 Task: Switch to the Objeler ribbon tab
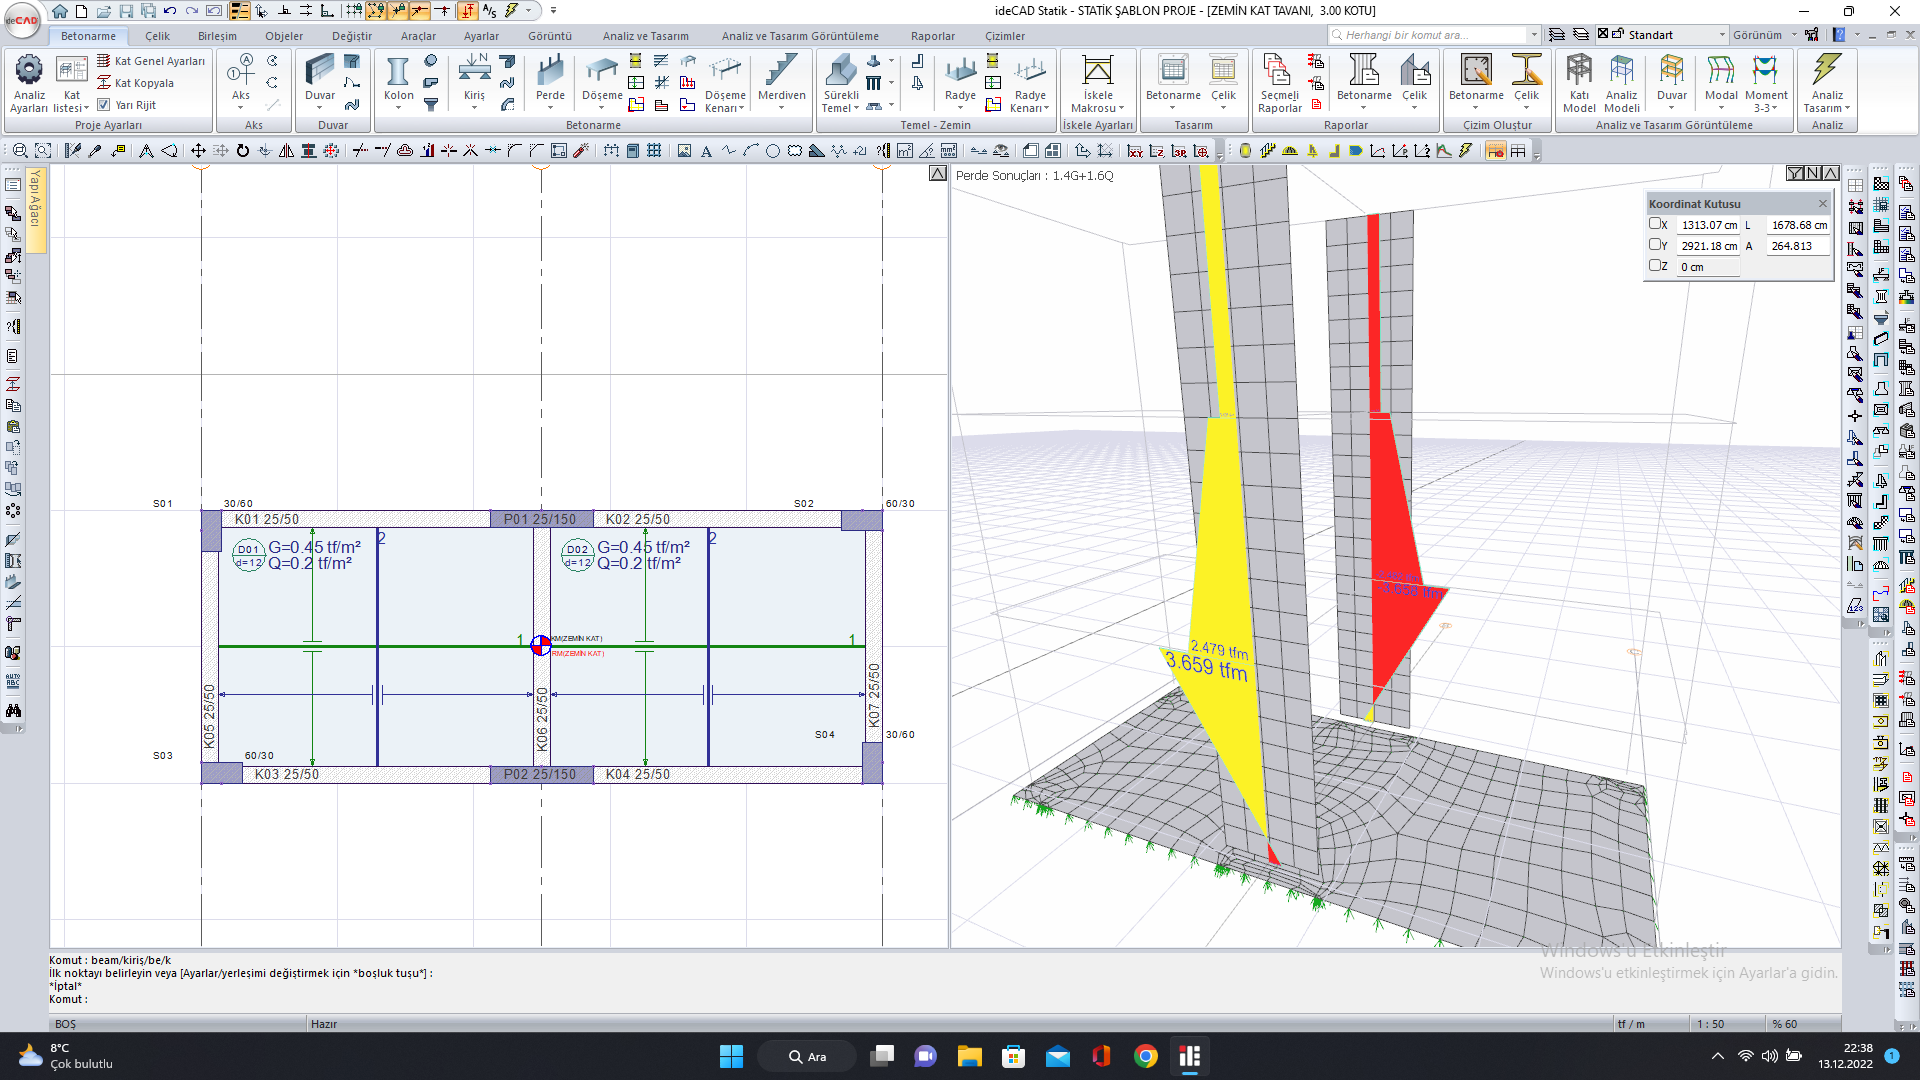284,36
